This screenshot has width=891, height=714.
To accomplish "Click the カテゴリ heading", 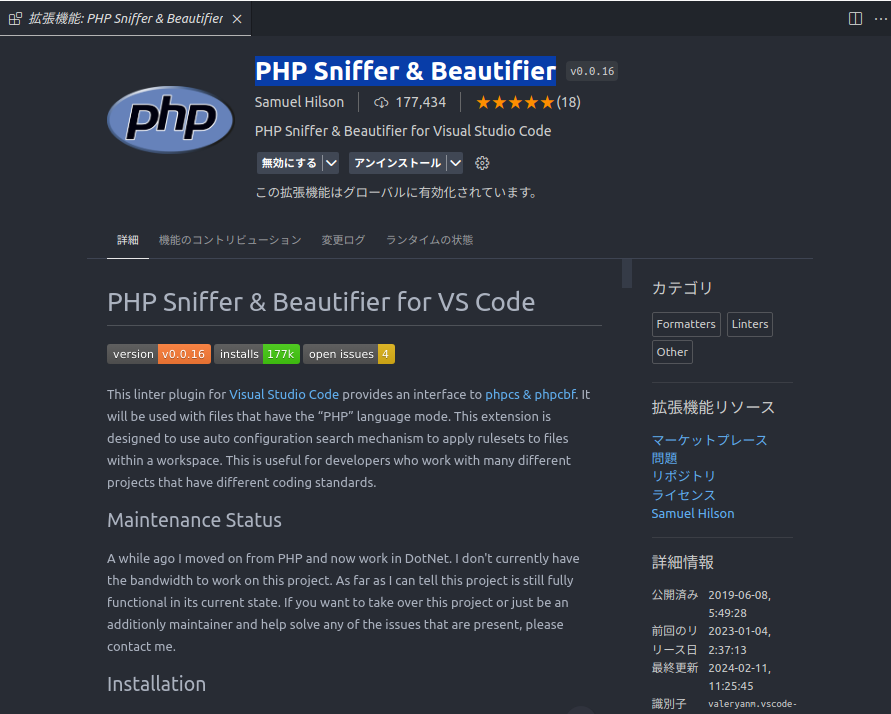I will point(682,288).
